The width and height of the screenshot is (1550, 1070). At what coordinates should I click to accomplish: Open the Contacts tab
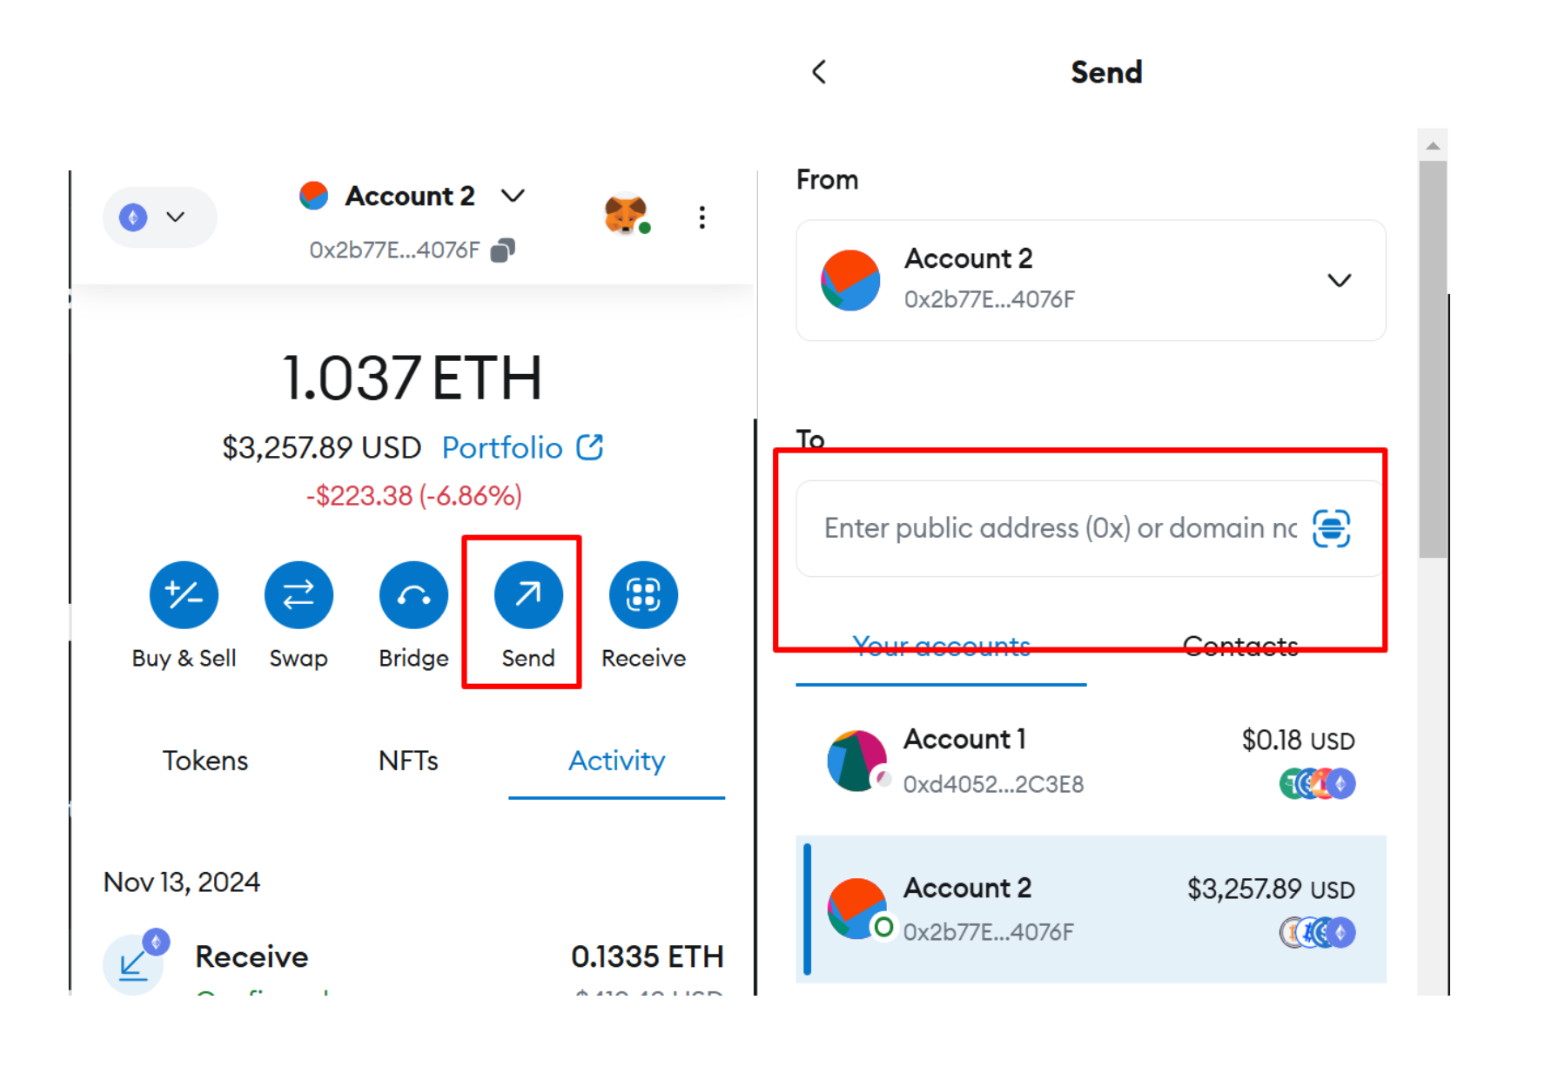click(x=1240, y=647)
